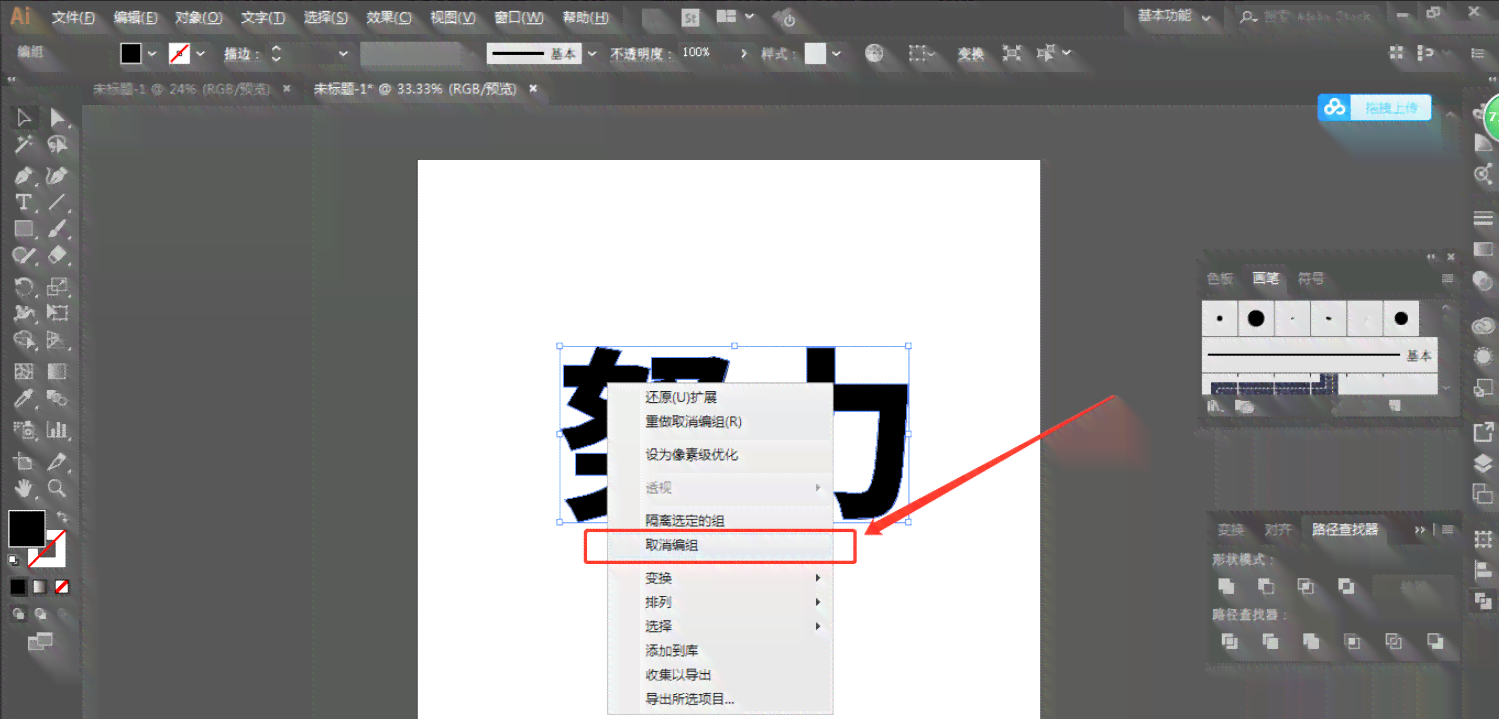
Task: Open the Layers panel from right dock
Action: [1483, 463]
